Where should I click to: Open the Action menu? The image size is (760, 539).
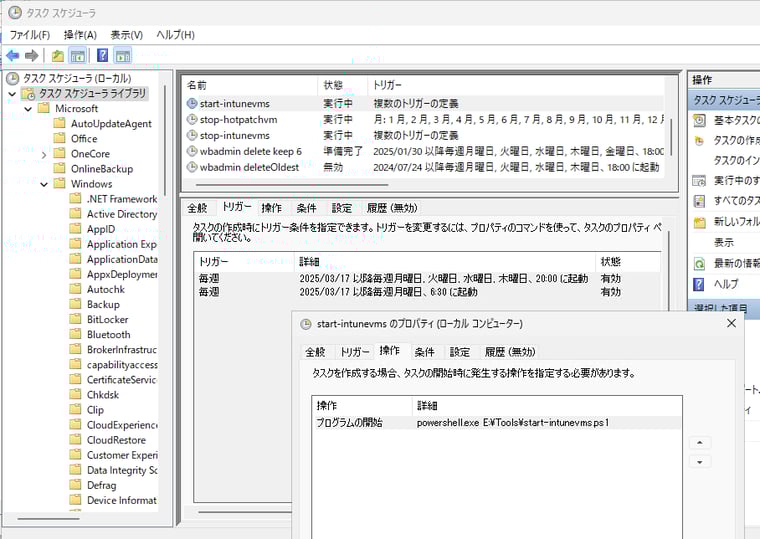point(80,35)
